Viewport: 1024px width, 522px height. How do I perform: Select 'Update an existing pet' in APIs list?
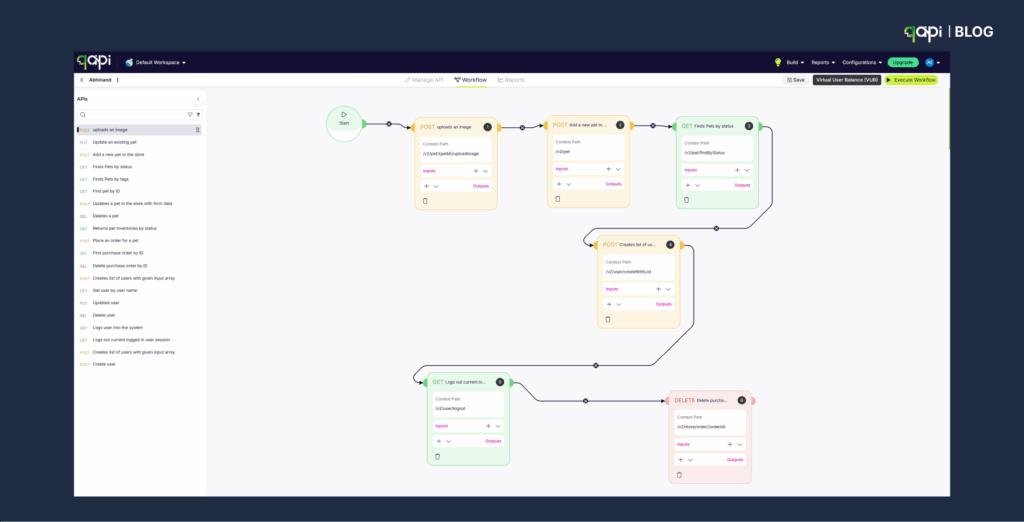click(115, 142)
